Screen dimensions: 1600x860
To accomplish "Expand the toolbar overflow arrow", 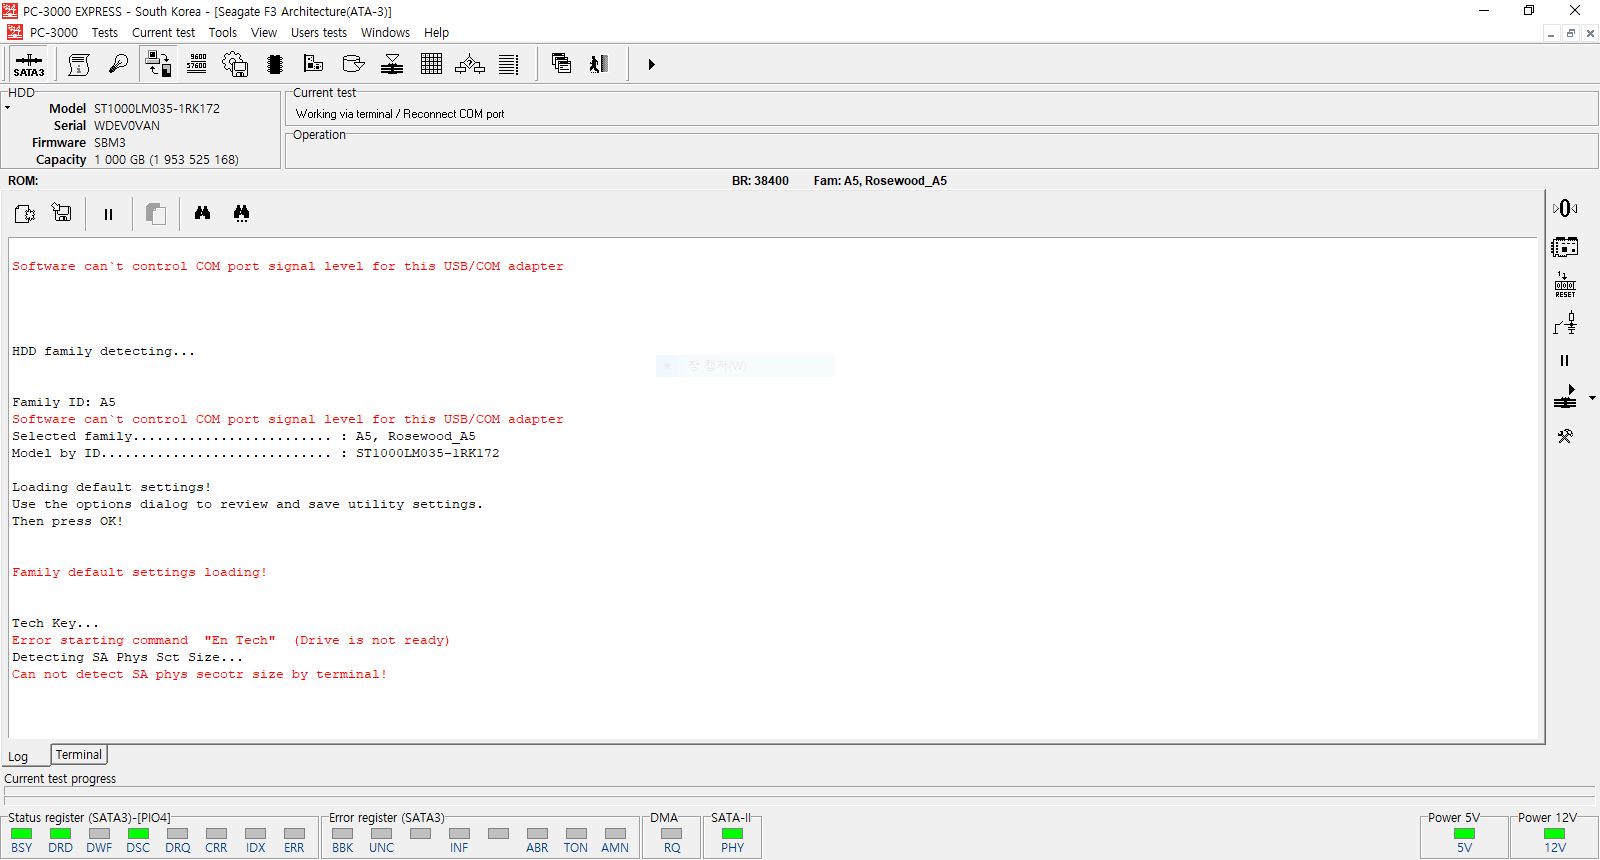I will coord(651,64).
